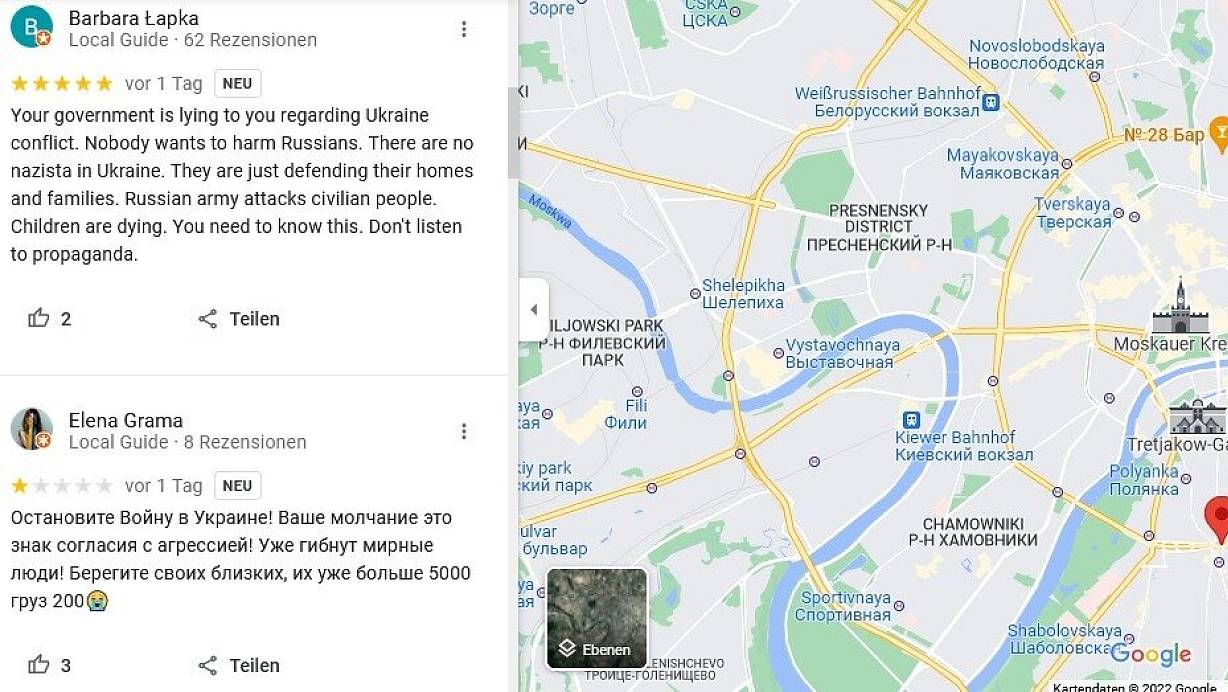Open Elena Grama's profile name link
The width and height of the screenshot is (1228, 692).
pyautogui.click(x=125, y=420)
